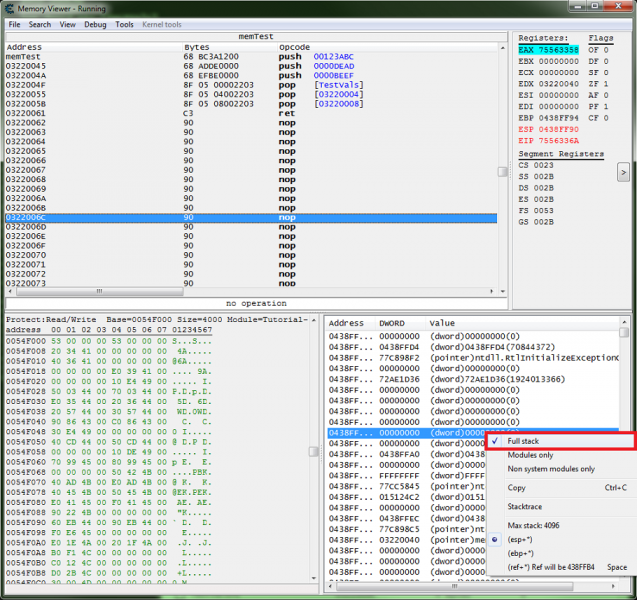Click the Cheat Engine icon in title bar
Image resolution: width=637 pixels, height=600 pixels.
click(x=9, y=7)
